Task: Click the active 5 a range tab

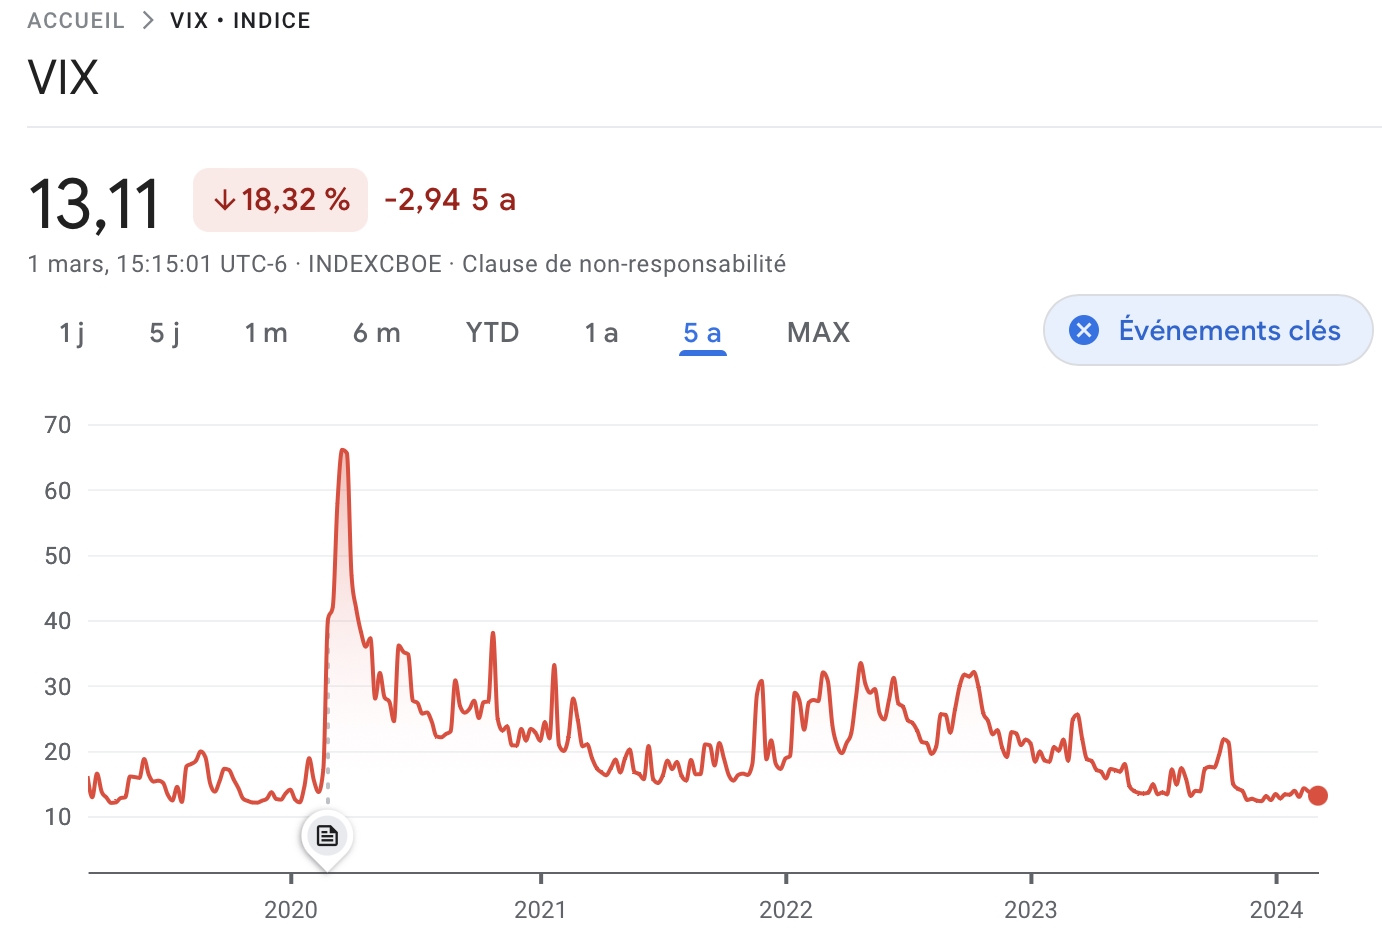Action: click(x=702, y=333)
